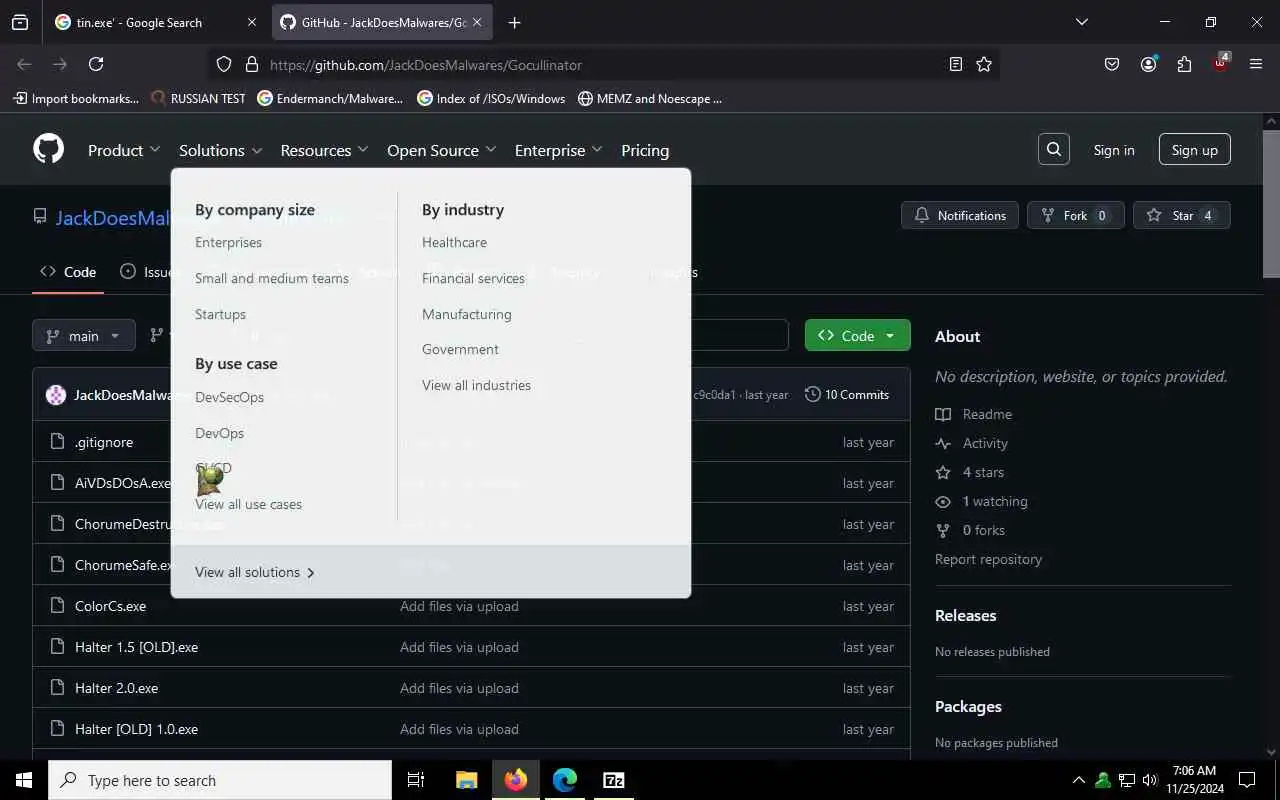Select Startups in Solutions menu
This screenshot has width=1280, height=800.
[x=220, y=314]
